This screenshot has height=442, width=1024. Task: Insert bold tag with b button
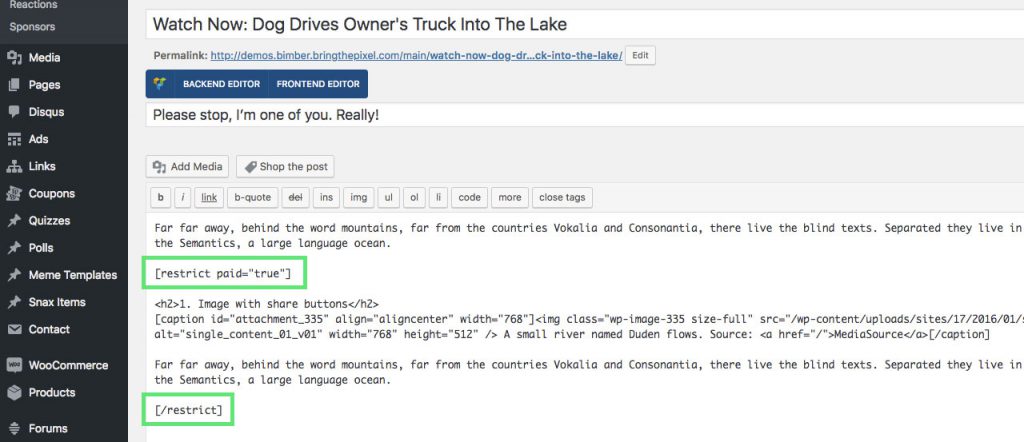click(161, 197)
